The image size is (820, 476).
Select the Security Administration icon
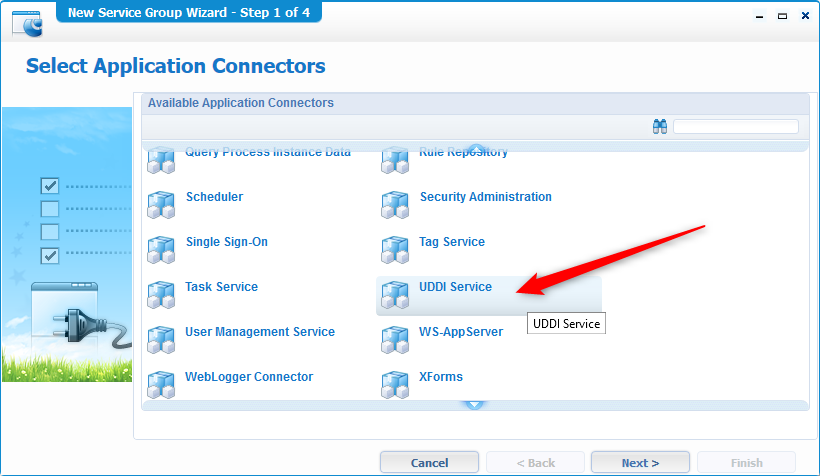pos(395,205)
